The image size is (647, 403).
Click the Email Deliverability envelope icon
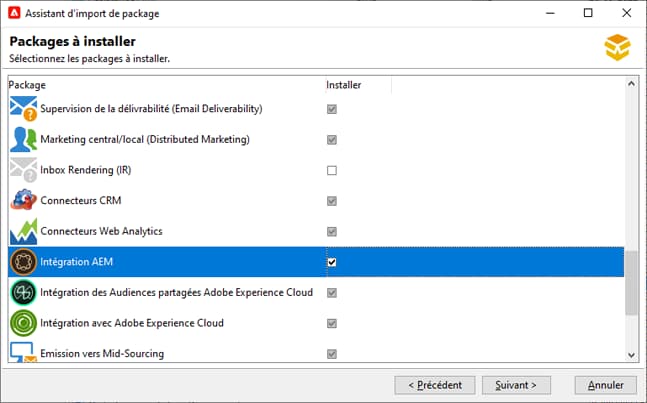click(x=24, y=108)
